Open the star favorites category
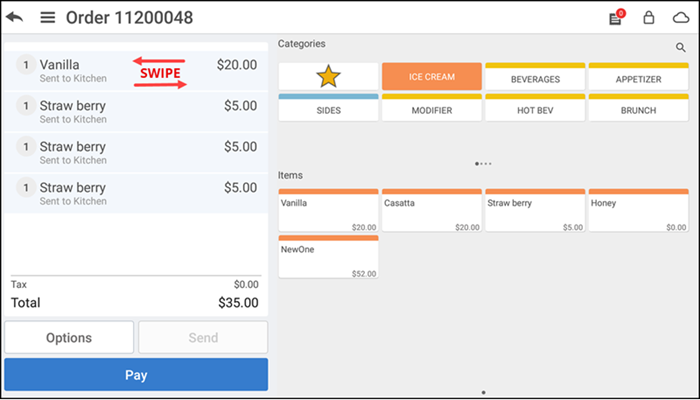 [x=328, y=77]
